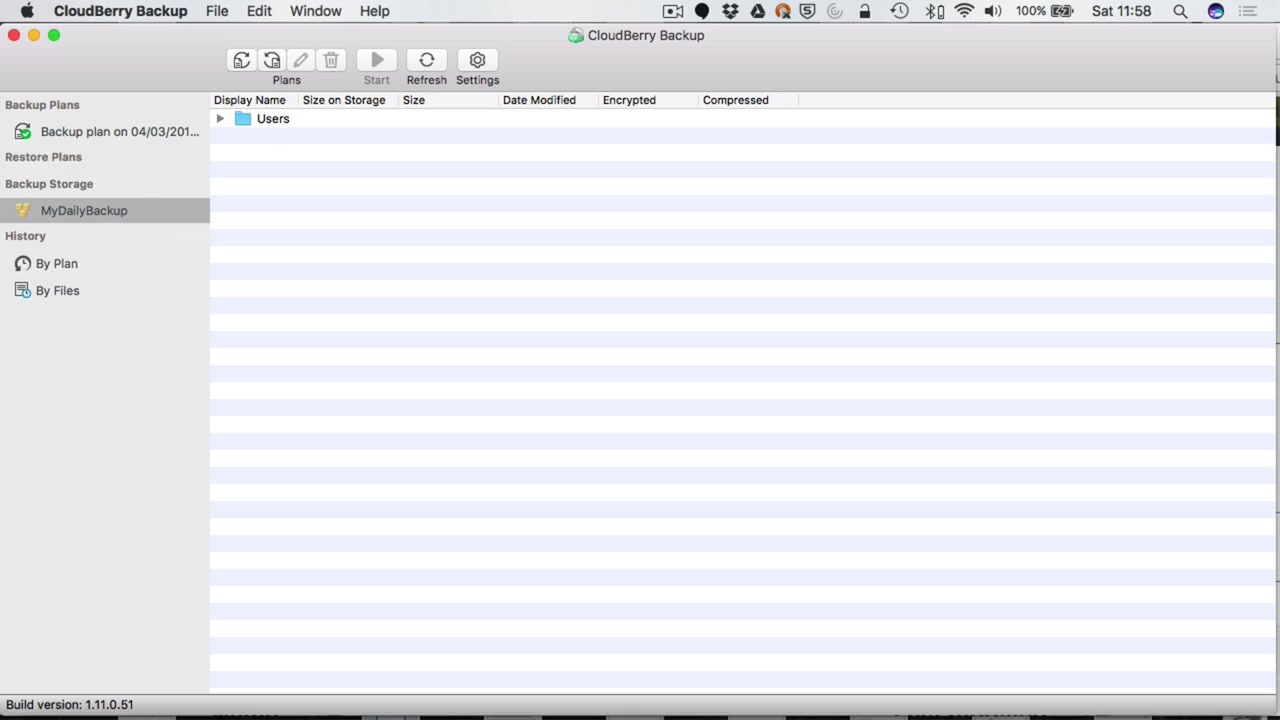Open the Dropbox menu bar icon
The width and height of the screenshot is (1280, 720).
[x=730, y=11]
